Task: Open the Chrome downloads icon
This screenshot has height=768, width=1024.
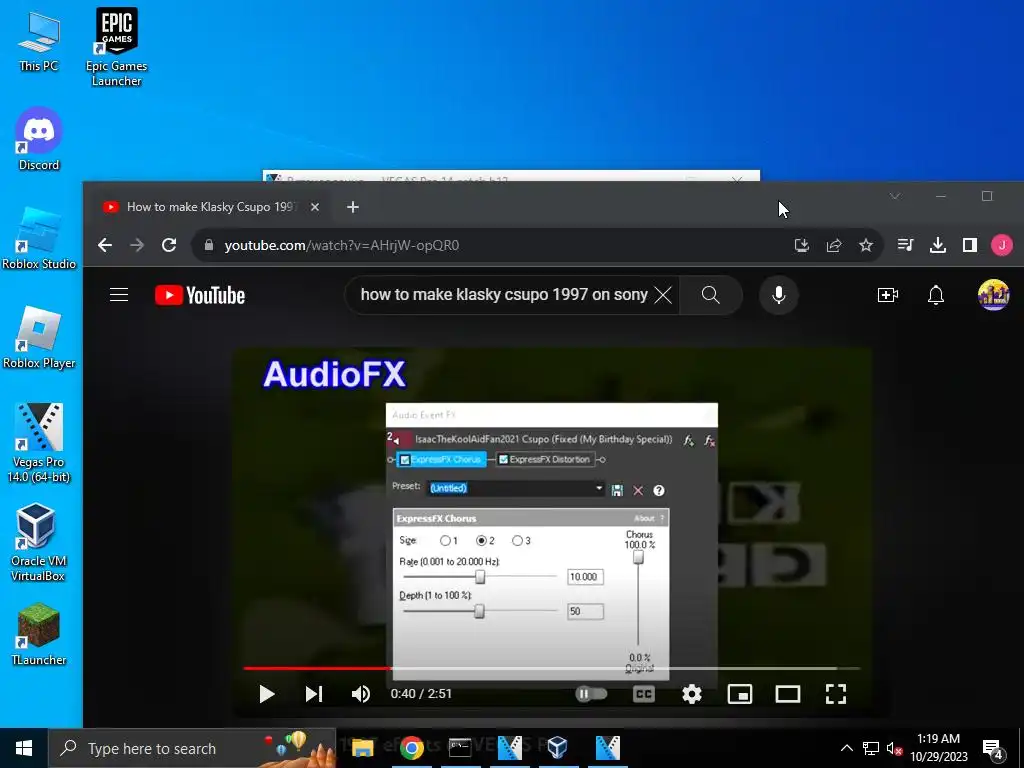Action: (938, 245)
